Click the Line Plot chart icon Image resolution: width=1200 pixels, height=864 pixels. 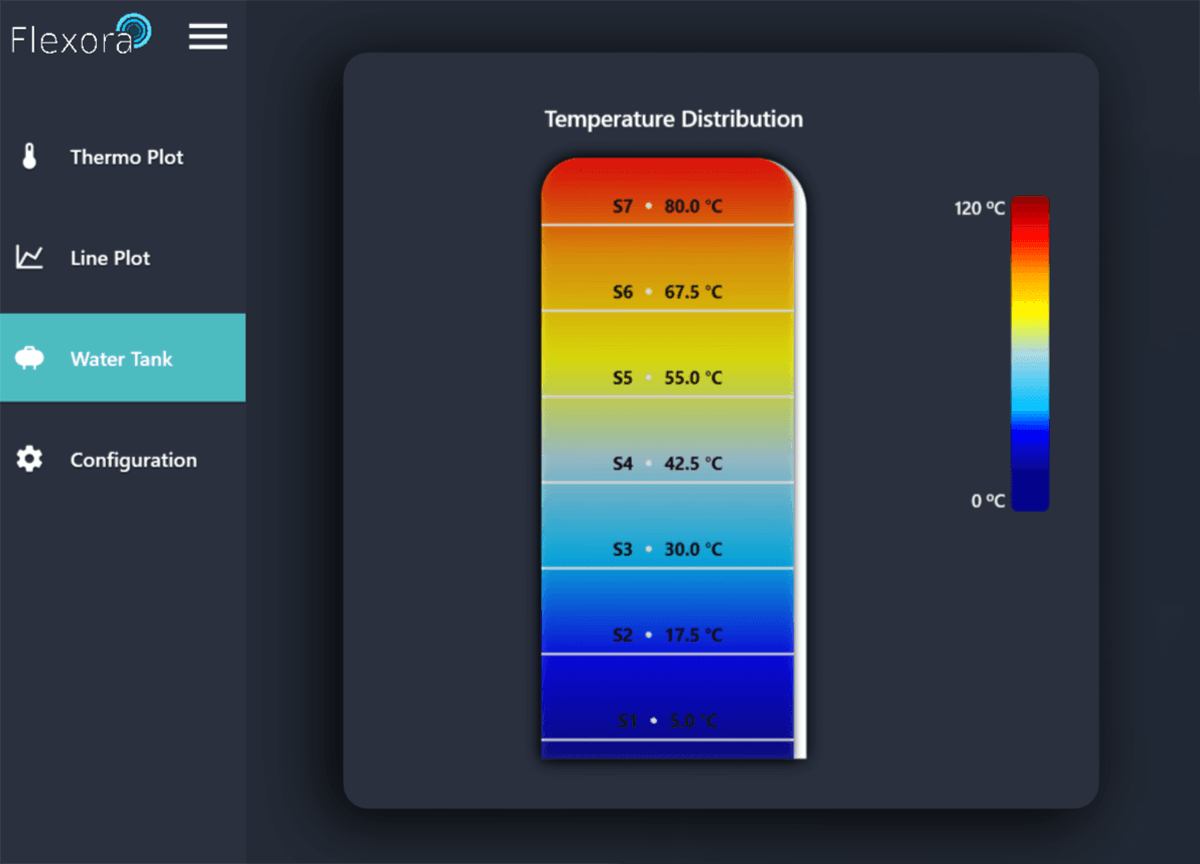coord(30,257)
